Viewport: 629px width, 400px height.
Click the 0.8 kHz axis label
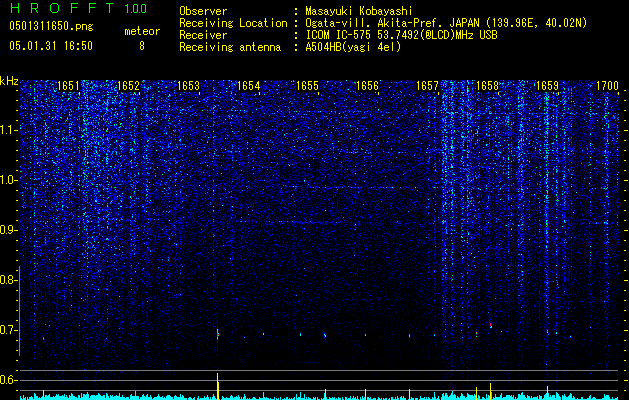[8, 280]
